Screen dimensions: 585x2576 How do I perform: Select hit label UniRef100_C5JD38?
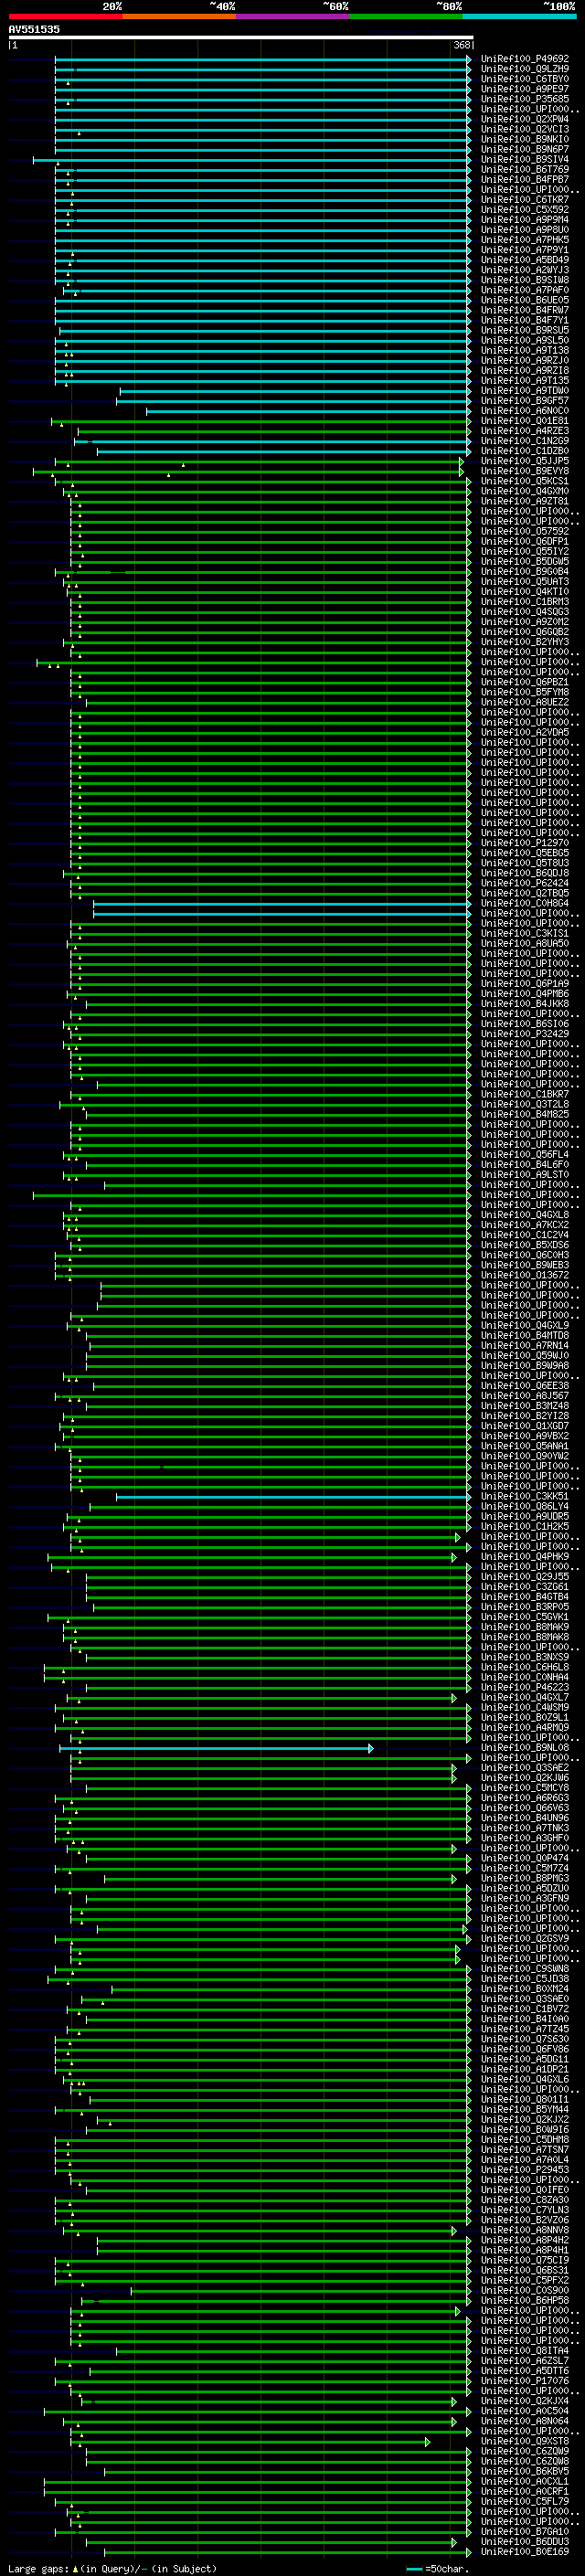(525, 1979)
